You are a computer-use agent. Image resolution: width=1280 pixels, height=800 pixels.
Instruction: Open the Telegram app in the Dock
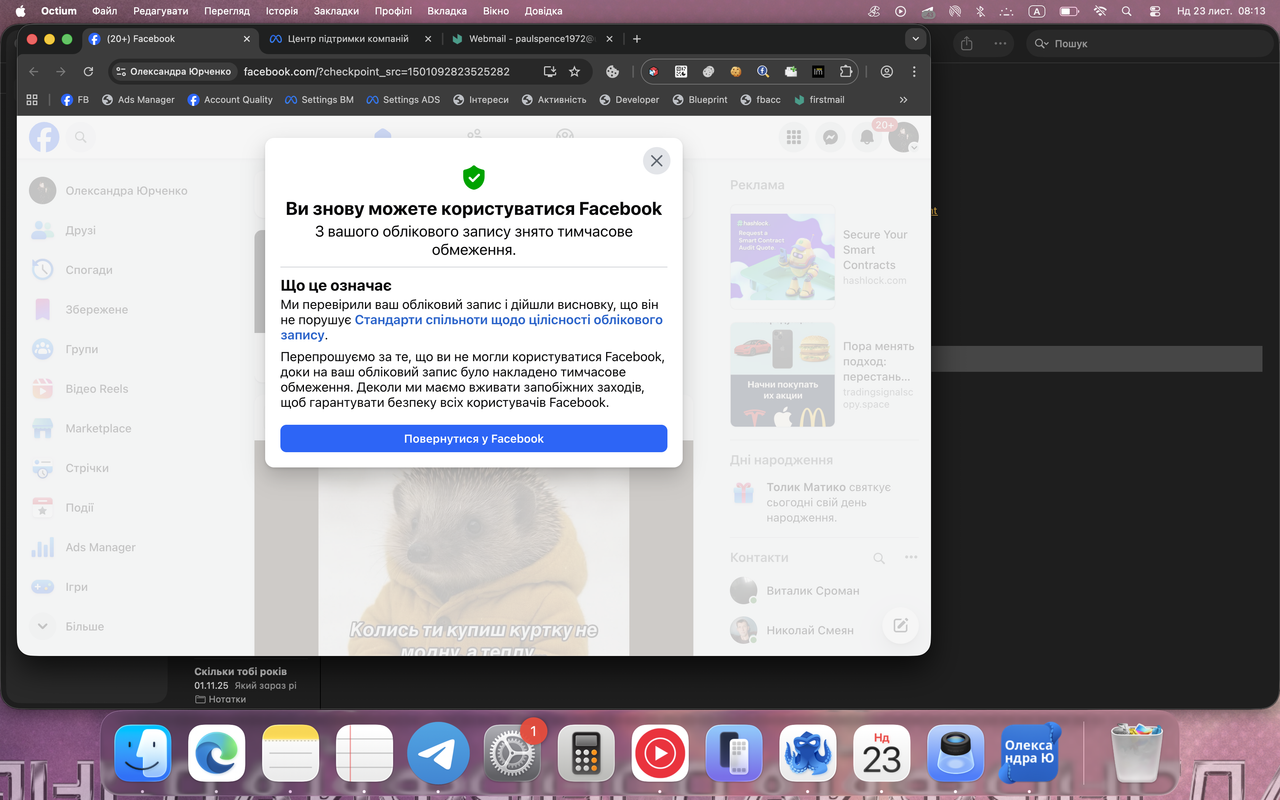[438, 753]
